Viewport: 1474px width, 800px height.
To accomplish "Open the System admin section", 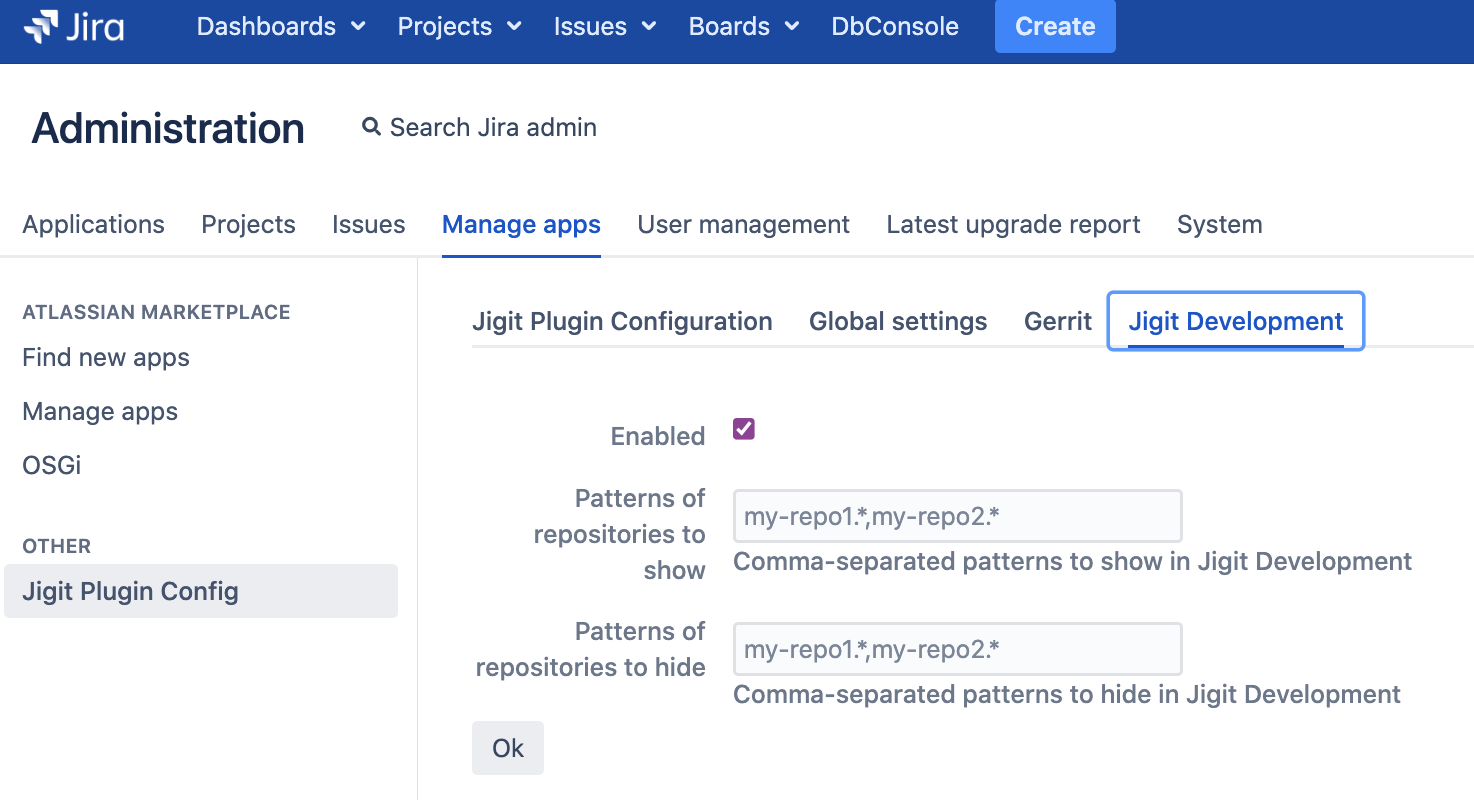I will 1218,224.
